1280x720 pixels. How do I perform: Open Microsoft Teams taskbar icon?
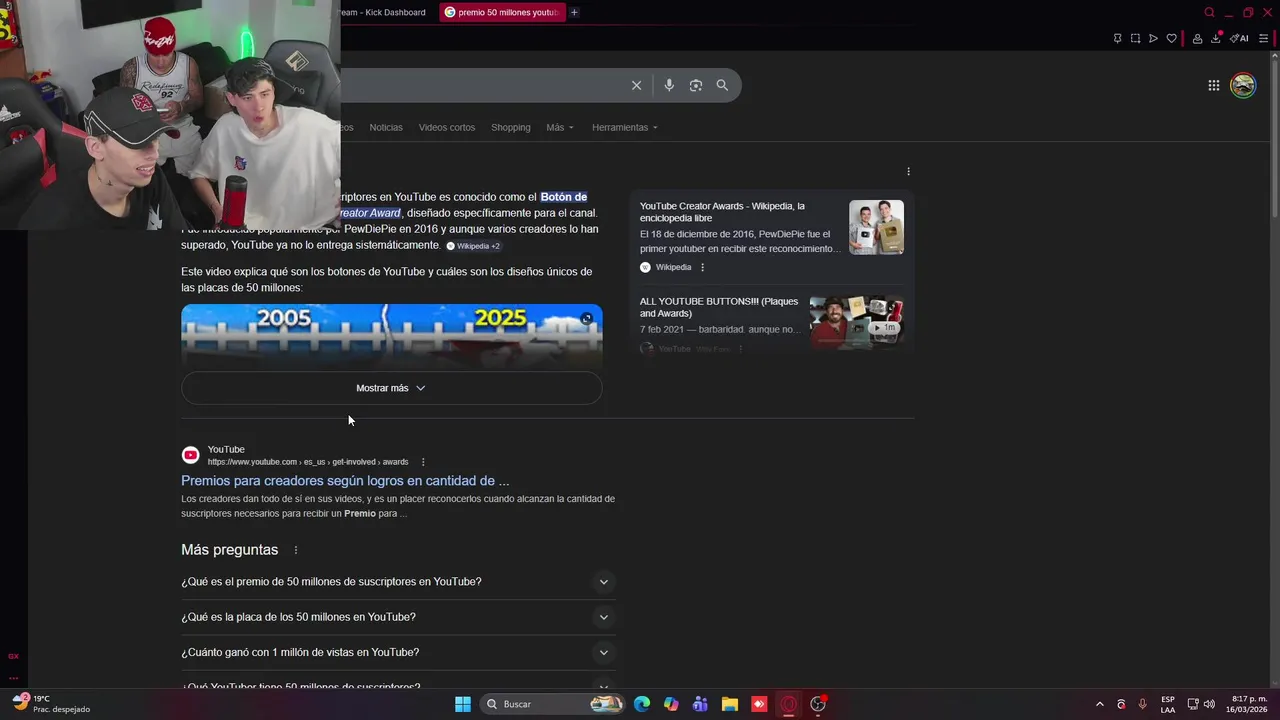(x=700, y=704)
